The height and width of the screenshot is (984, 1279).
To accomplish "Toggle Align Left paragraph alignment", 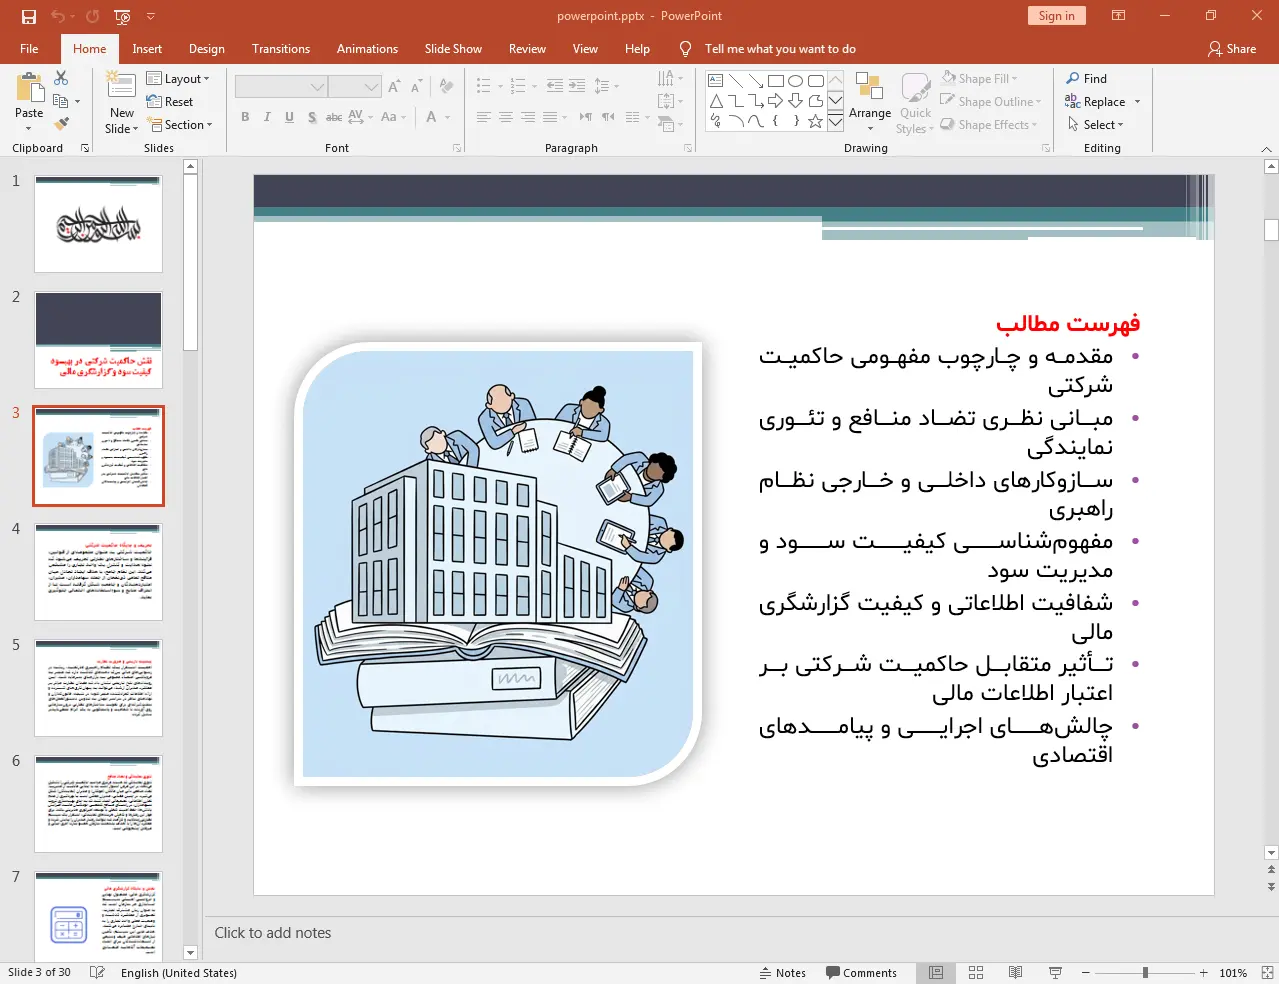I will click(x=484, y=117).
